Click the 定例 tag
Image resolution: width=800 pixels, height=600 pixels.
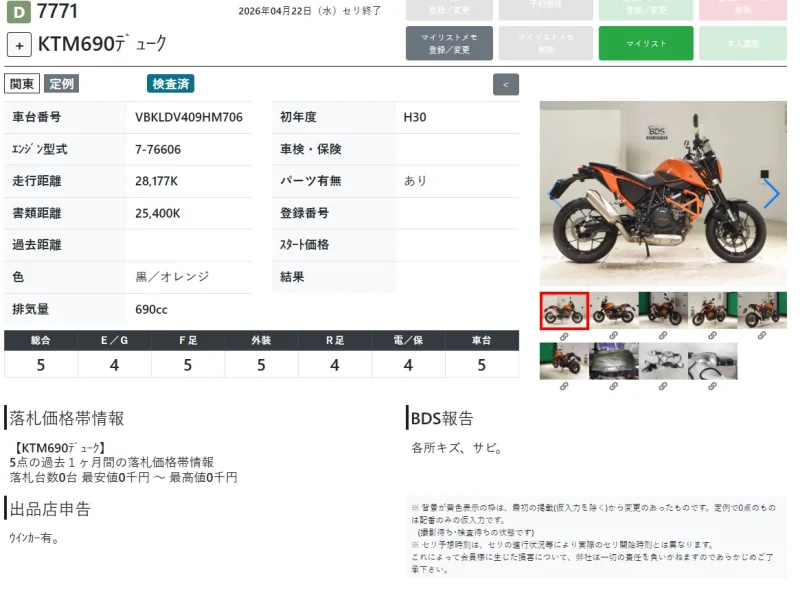[x=61, y=84]
